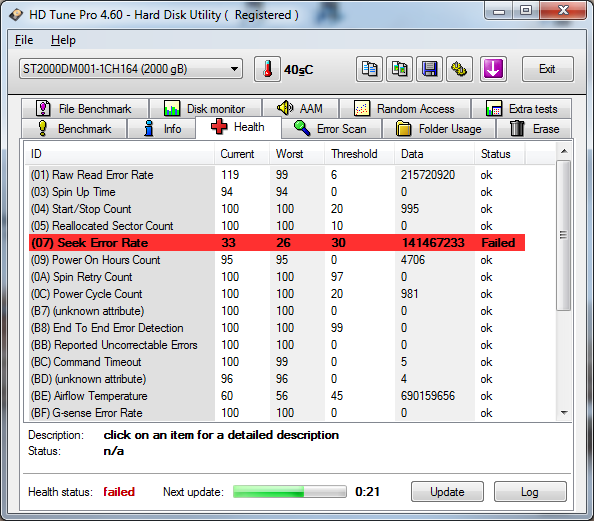Select the (05) Reallocated Sector Count row

point(277,226)
